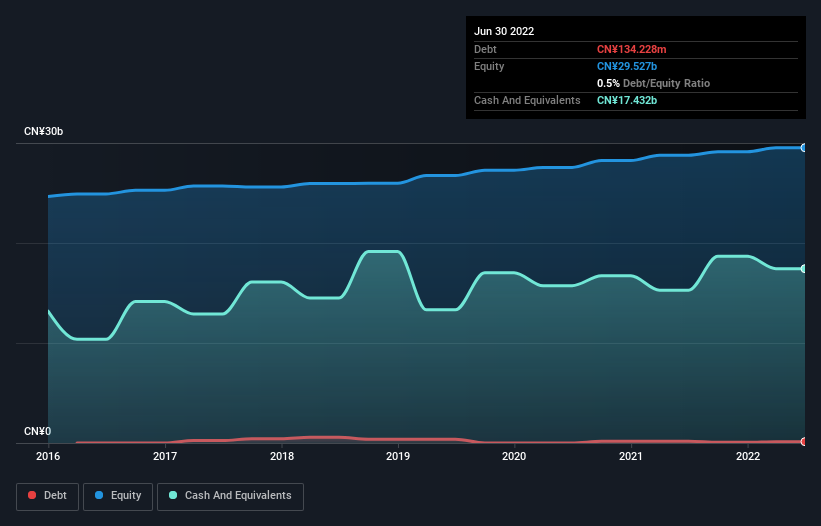
Task: Toggle Cash And Equivalents legend button
Action: [230, 496]
